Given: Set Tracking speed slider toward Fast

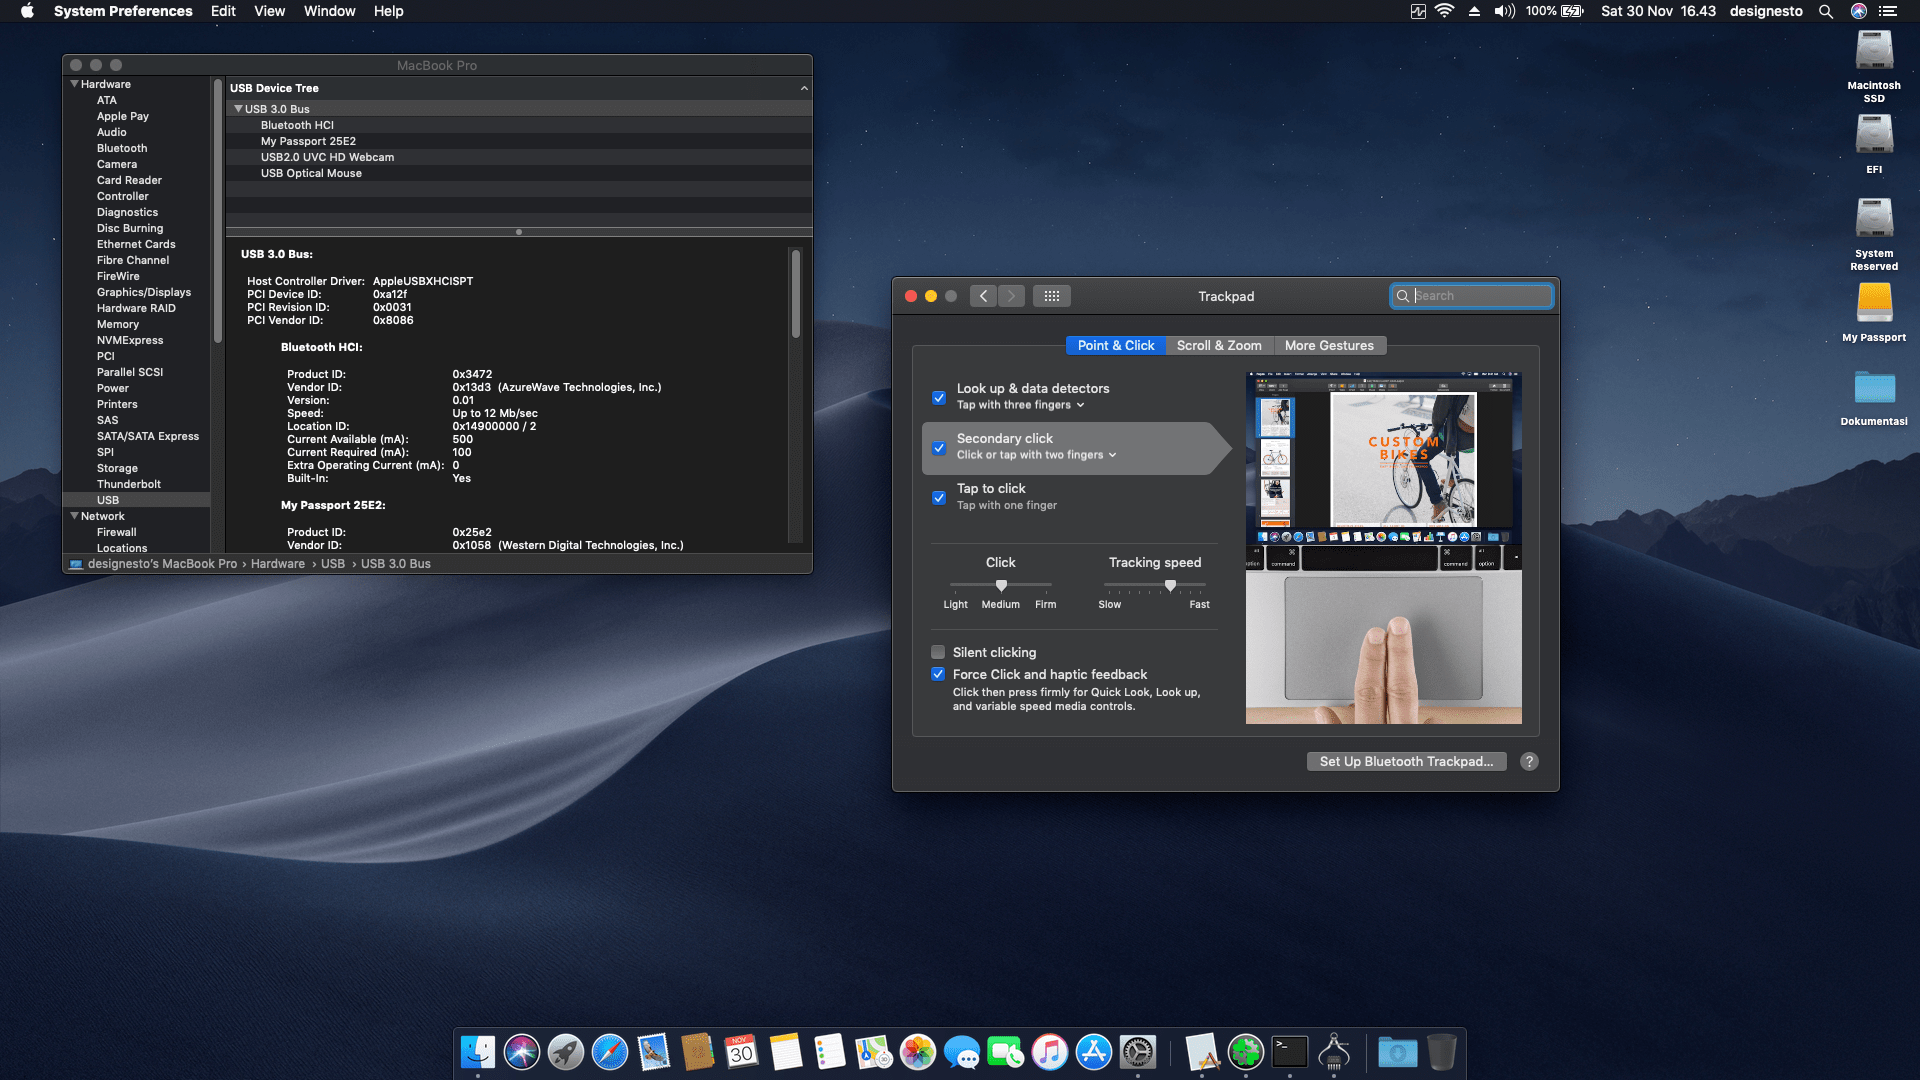Looking at the screenshot, I should pyautogui.click(x=1195, y=586).
